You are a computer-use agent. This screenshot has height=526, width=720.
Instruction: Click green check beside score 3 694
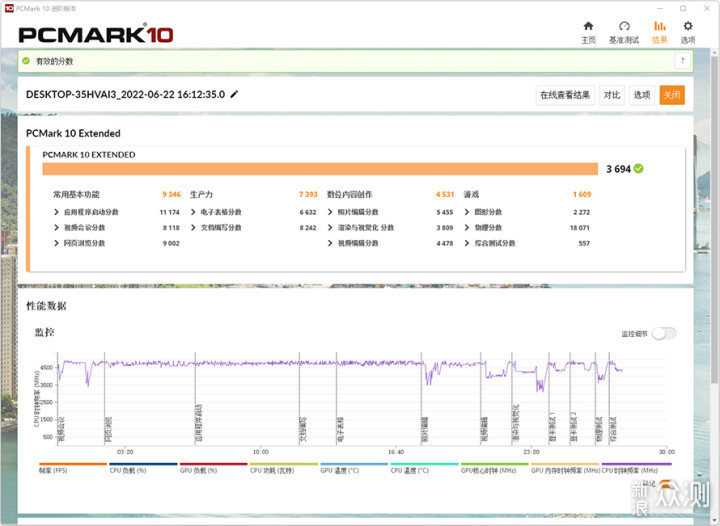[x=638, y=169]
